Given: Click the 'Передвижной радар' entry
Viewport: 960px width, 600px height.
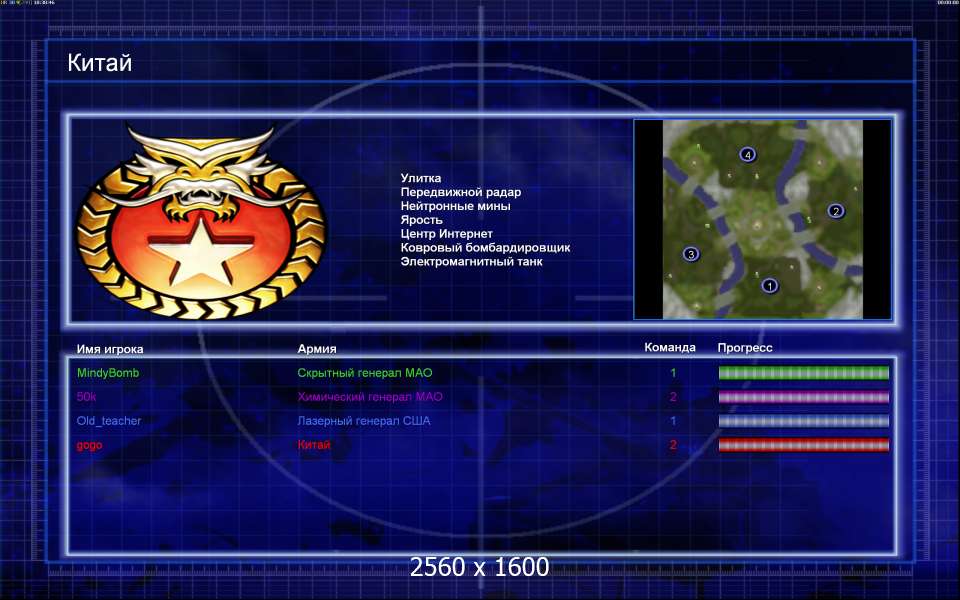Looking at the screenshot, I should [460, 192].
